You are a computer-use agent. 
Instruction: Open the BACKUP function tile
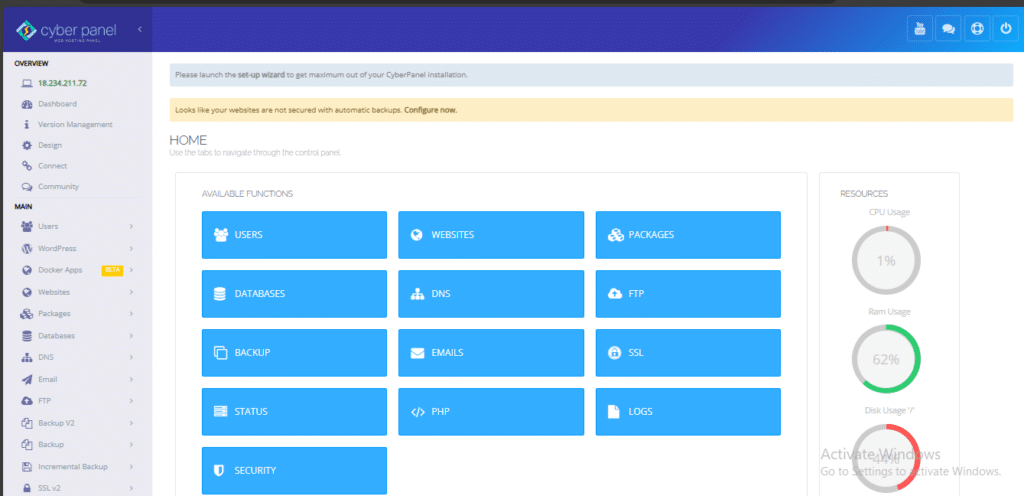294,352
